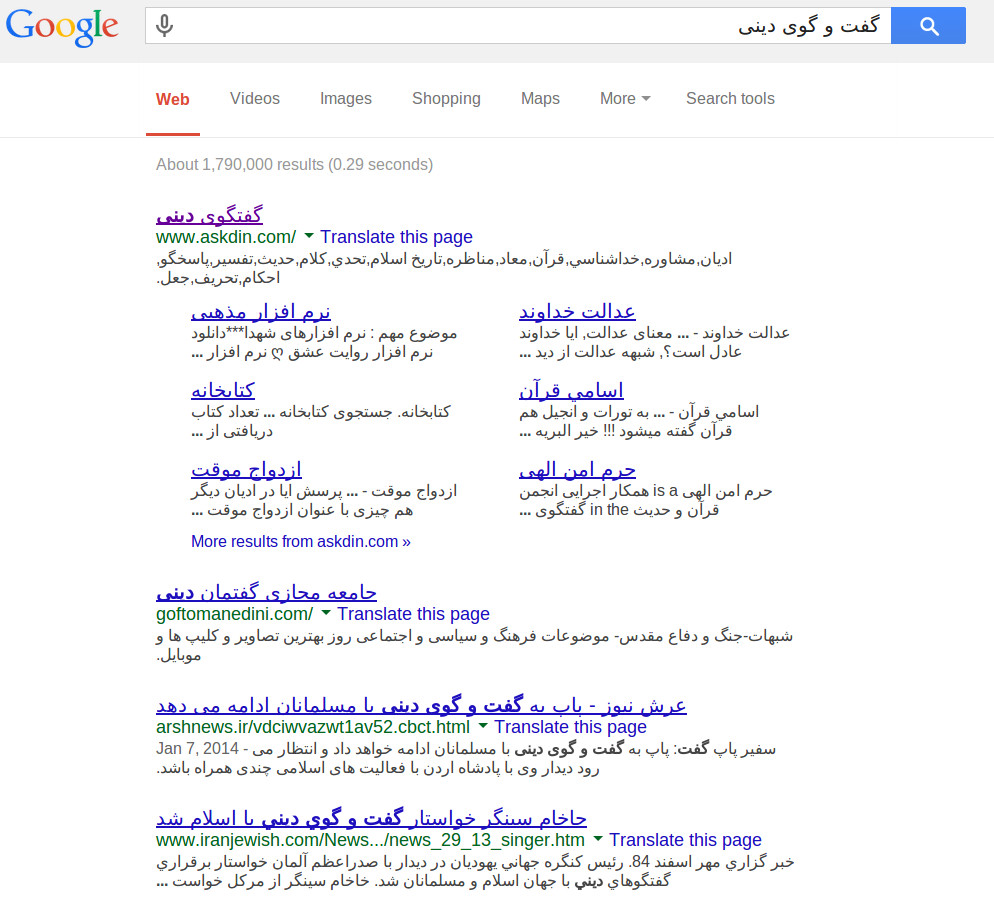Screen dimensions: 994x909
Task: Open the 'اسامي قرآن' sitelink
Action: (571, 390)
